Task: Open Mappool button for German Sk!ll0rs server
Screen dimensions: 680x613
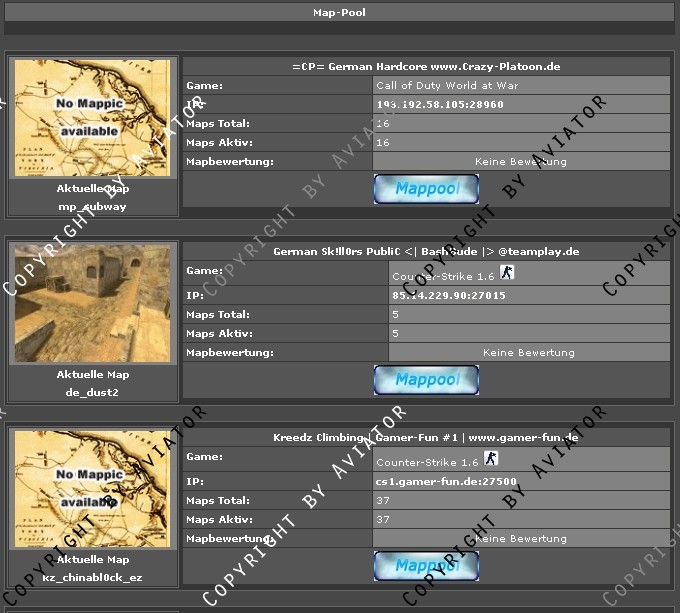Action: pyautogui.click(x=426, y=380)
